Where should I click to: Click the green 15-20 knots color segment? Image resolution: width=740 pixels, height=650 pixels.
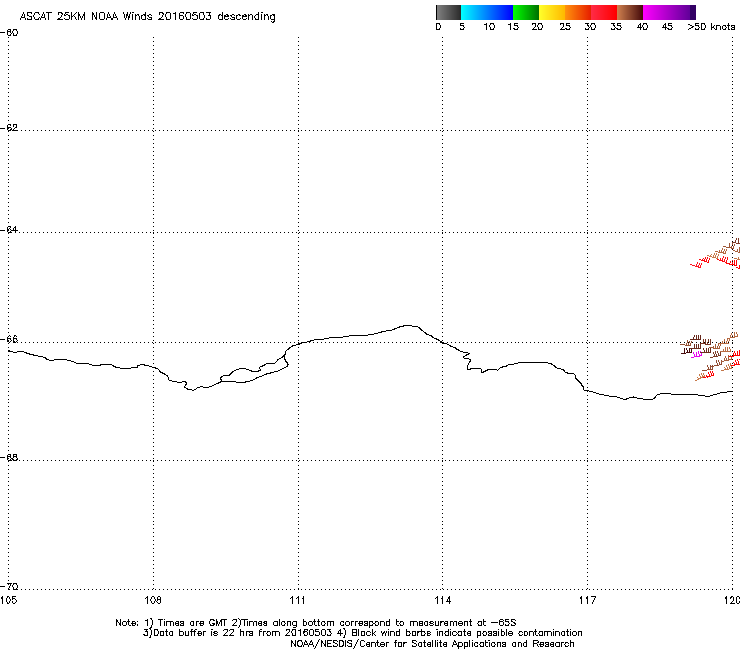pyautogui.click(x=526, y=12)
